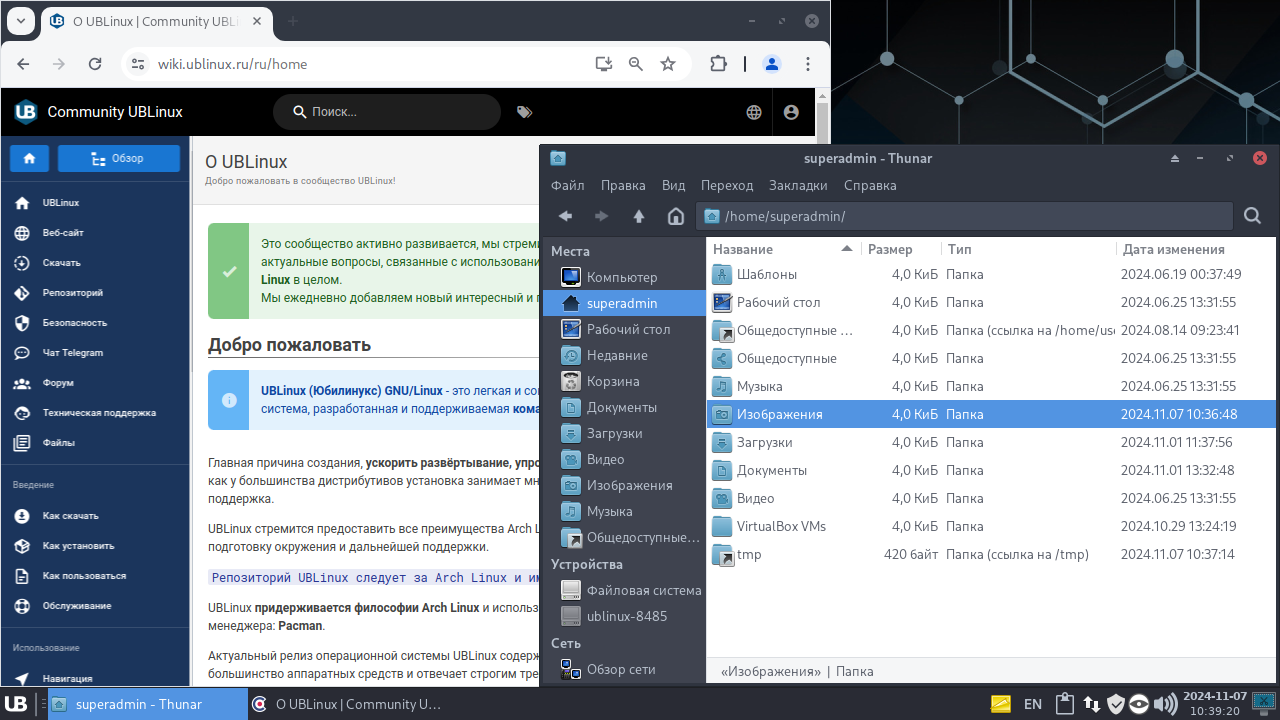1280x720 pixels.
Task: Switch keyboard layout by clicking EN indicator
Action: [1032, 703]
